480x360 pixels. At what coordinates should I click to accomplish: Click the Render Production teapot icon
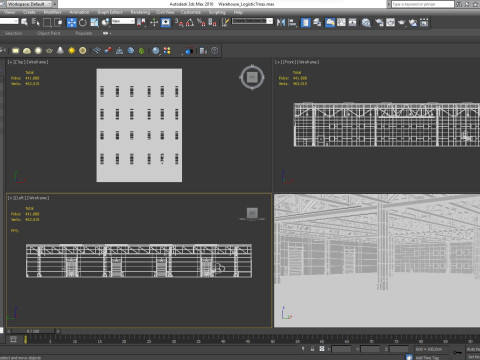(402, 22)
